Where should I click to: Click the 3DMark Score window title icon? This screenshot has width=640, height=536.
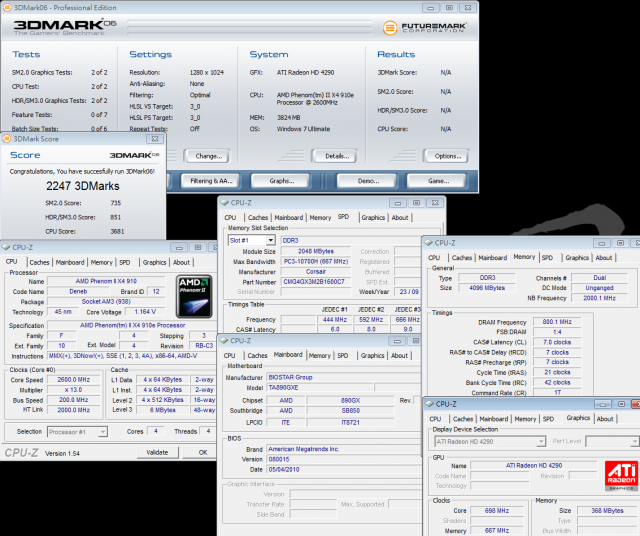[7, 139]
